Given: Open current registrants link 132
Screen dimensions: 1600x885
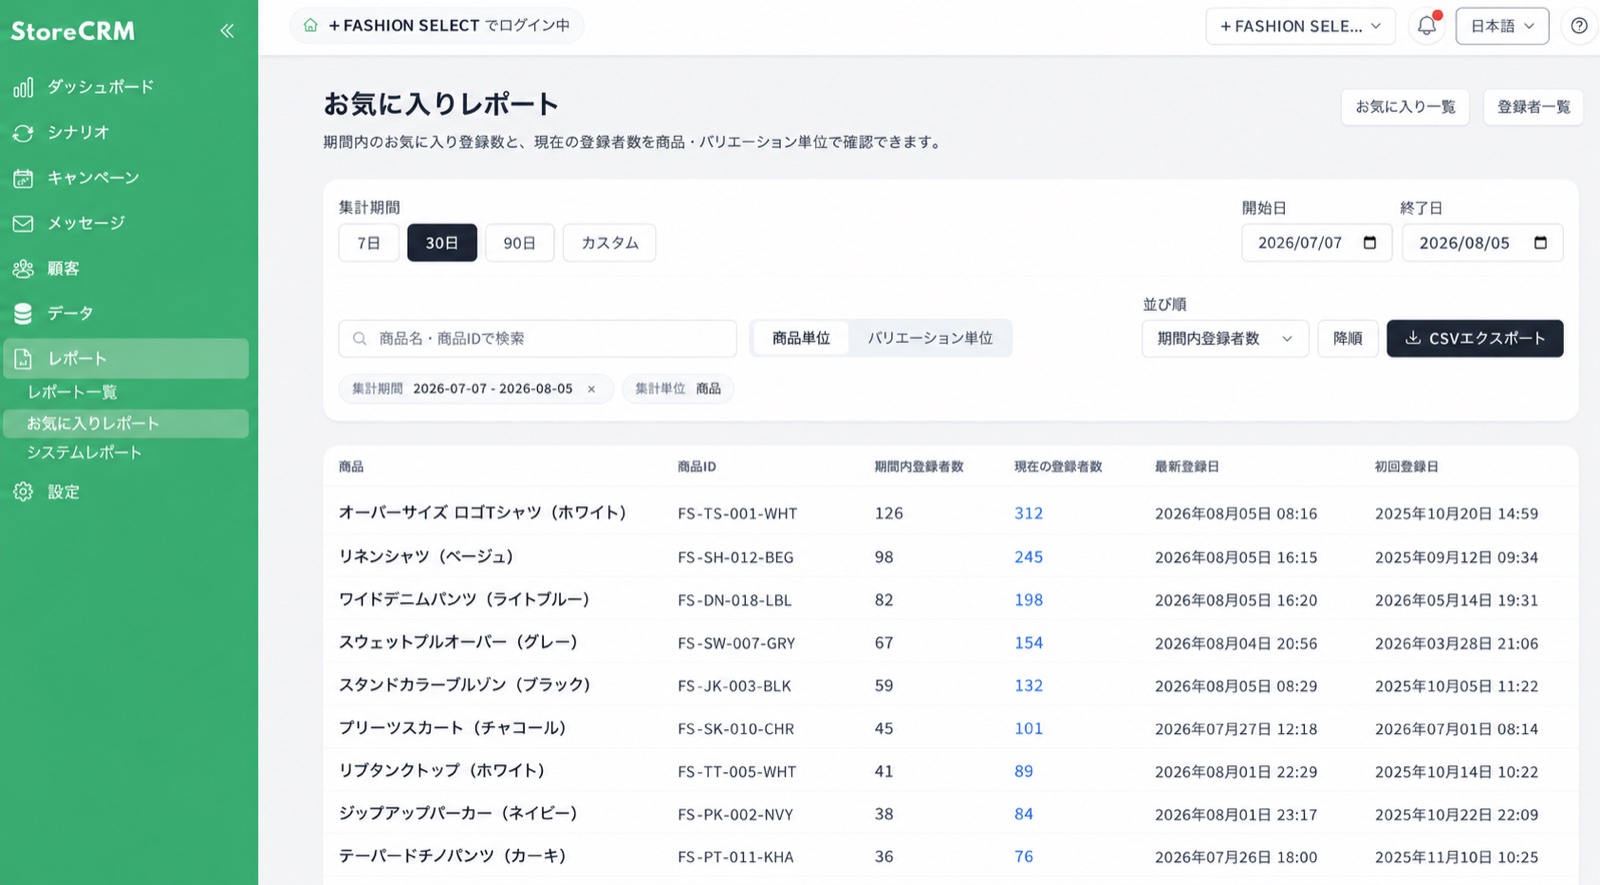Looking at the screenshot, I should click(1028, 686).
